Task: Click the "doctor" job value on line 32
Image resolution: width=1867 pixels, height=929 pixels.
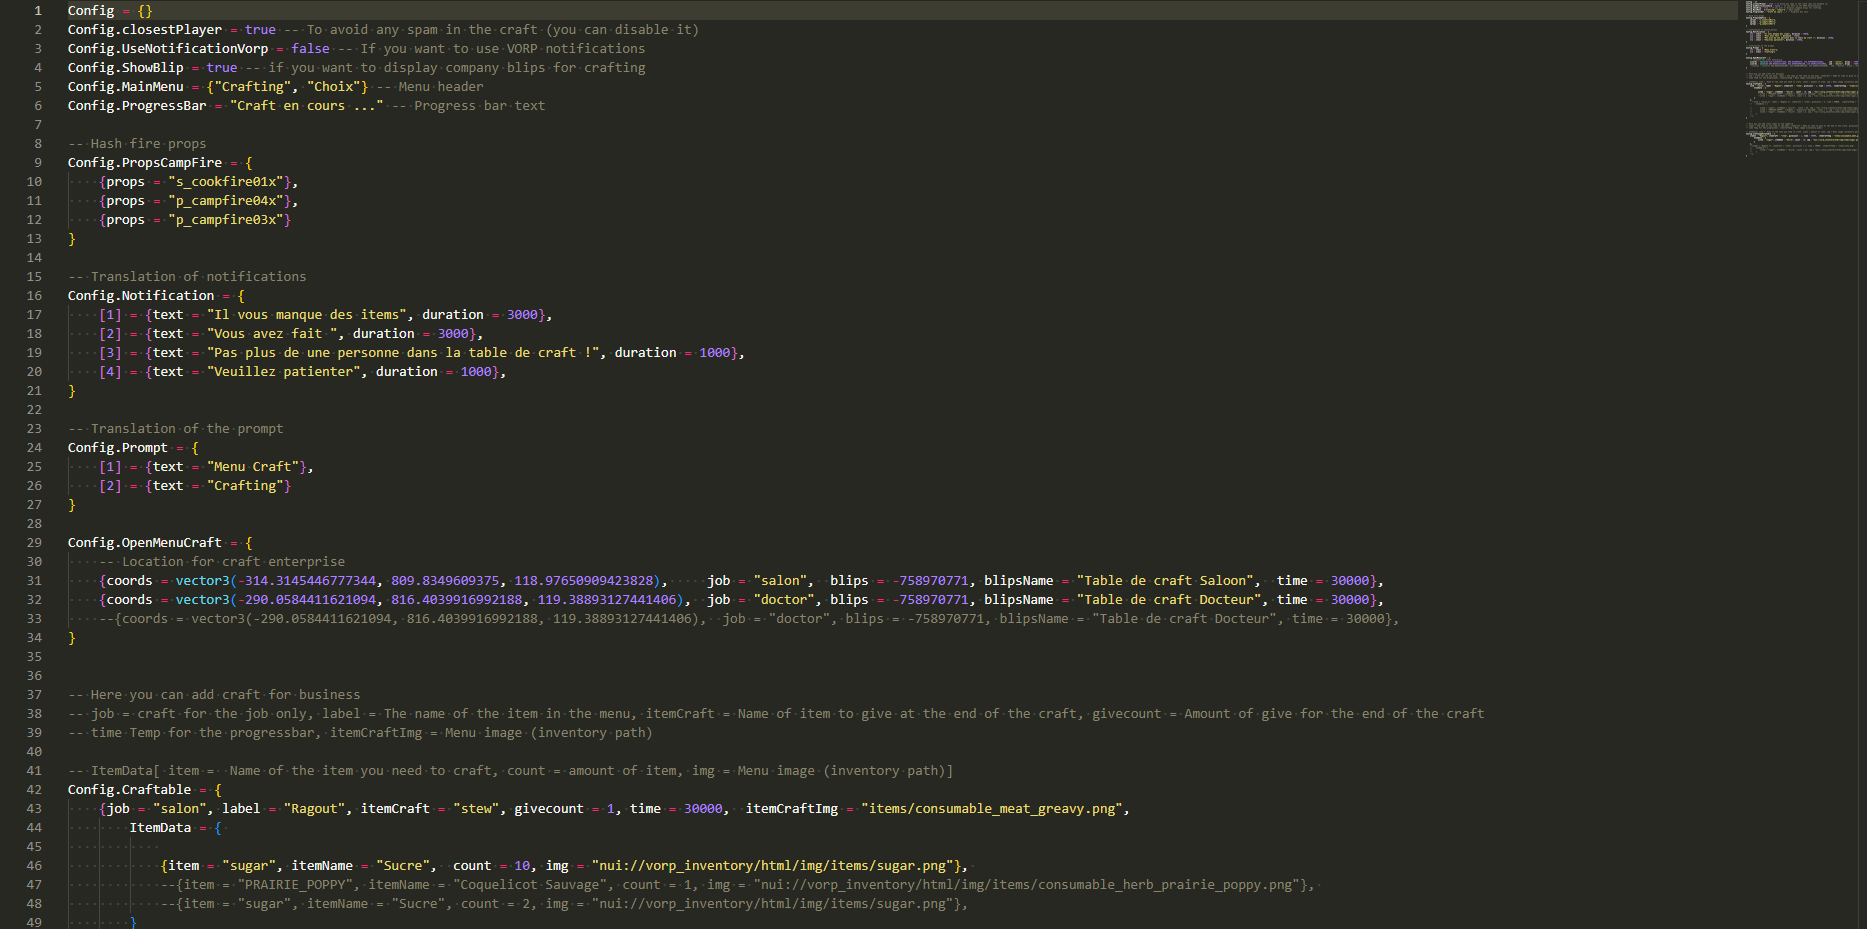Action: coord(784,600)
